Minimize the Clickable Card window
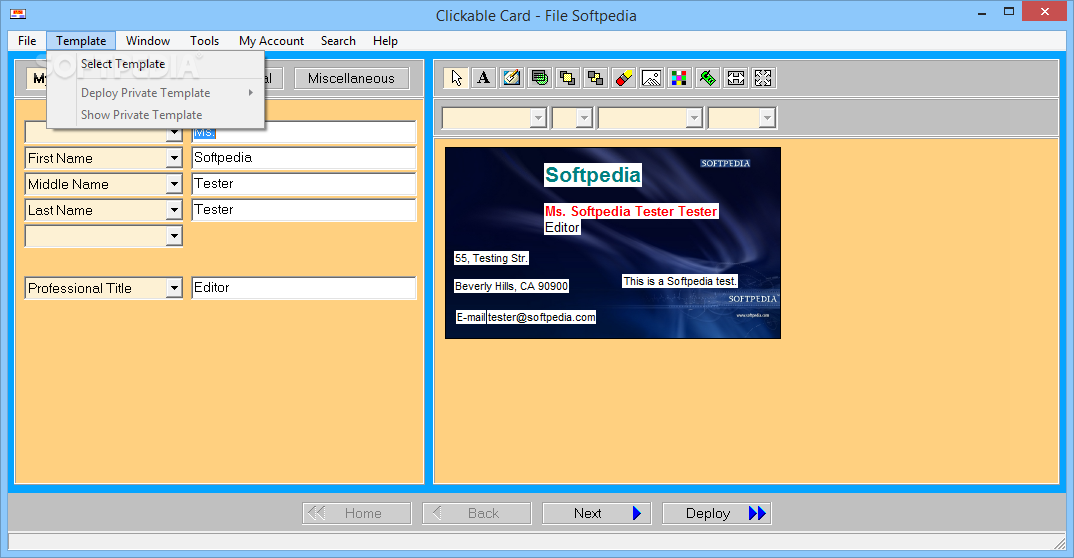 click(x=982, y=12)
